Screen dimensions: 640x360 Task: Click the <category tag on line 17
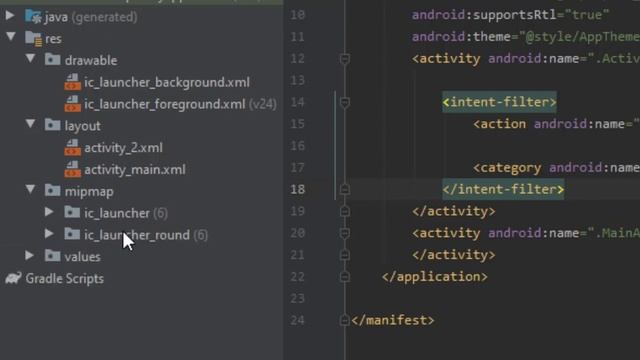point(507,168)
